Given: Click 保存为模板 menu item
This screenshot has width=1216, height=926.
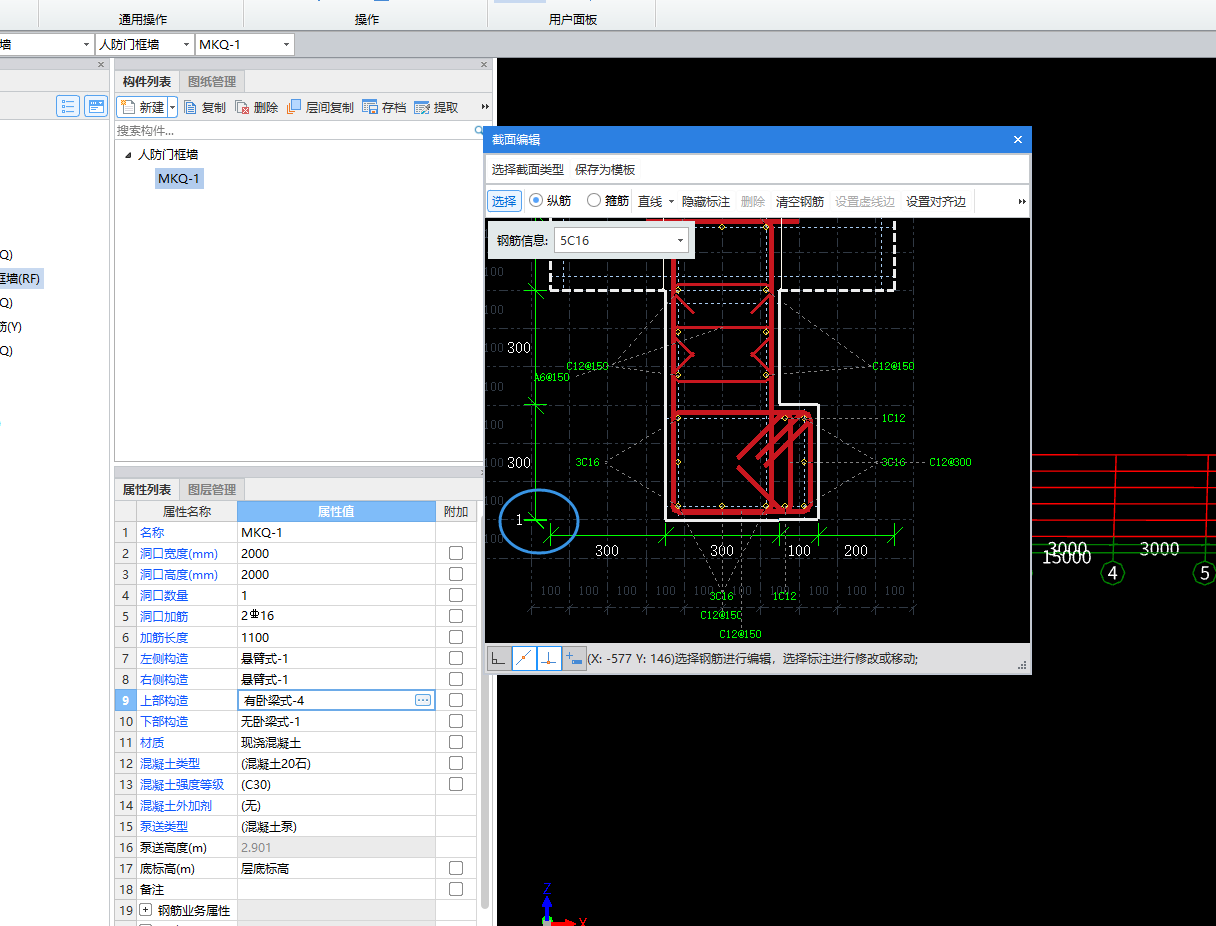Looking at the screenshot, I should pyautogui.click(x=605, y=170).
